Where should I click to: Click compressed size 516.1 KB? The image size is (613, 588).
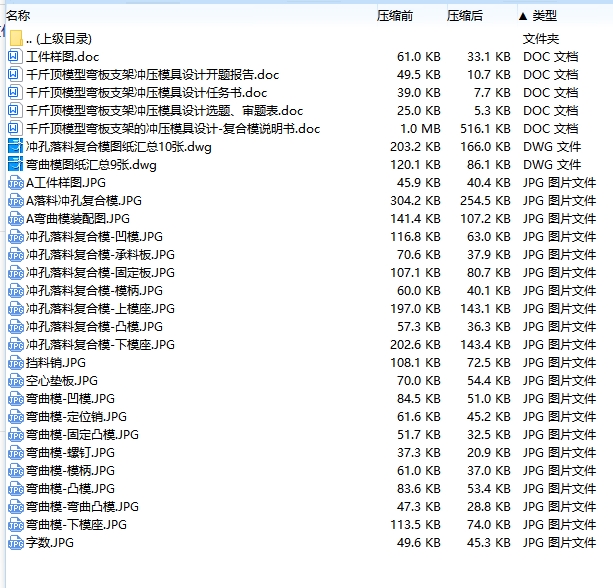(x=485, y=129)
